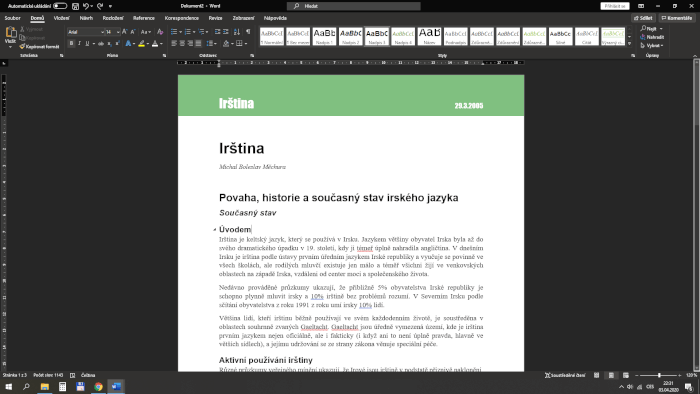
Task: Toggle justify alignment
Action: [199, 44]
